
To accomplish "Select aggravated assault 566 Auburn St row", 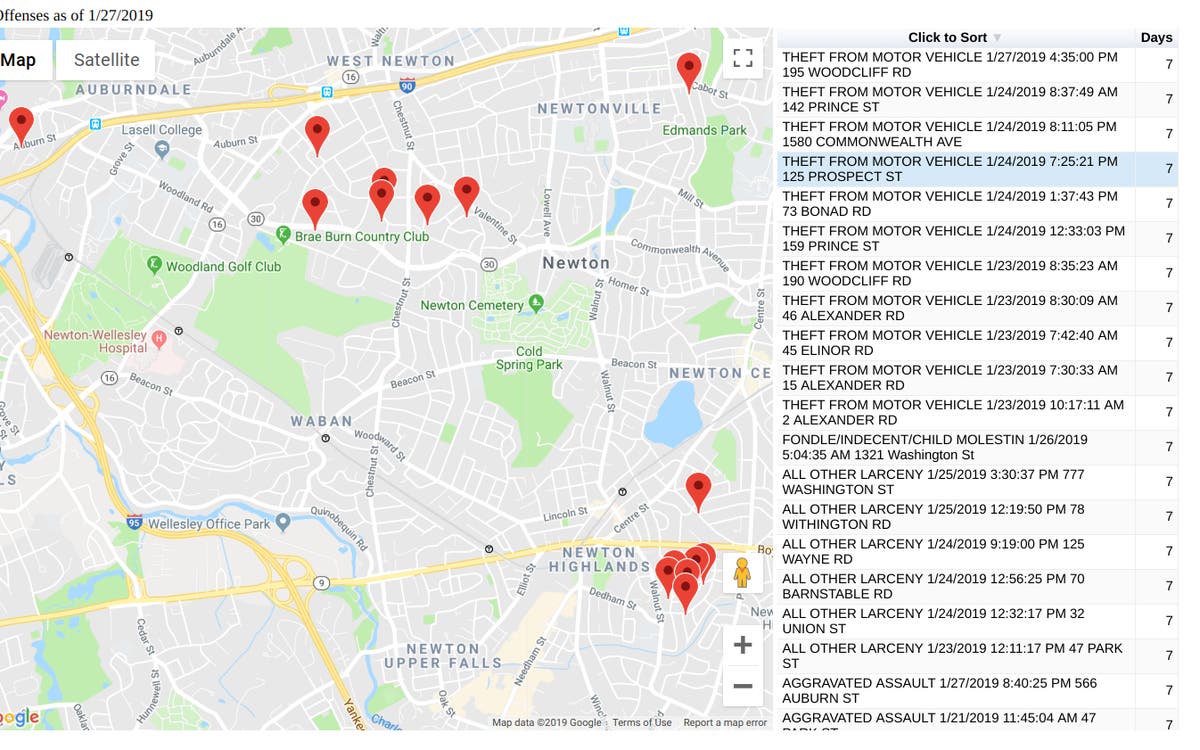I will [x=955, y=690].
